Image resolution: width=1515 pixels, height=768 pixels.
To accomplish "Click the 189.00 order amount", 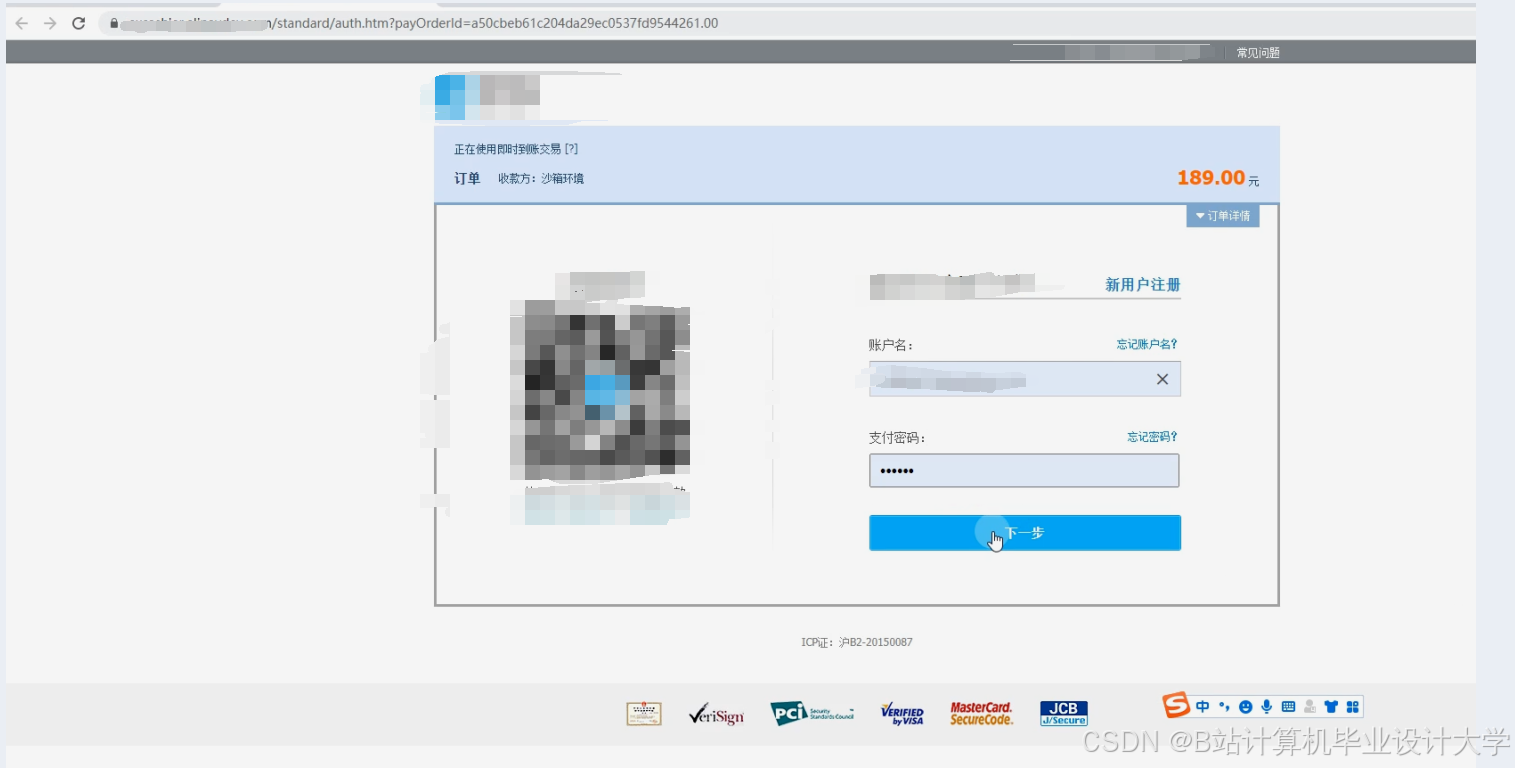I will point(1211,178).
